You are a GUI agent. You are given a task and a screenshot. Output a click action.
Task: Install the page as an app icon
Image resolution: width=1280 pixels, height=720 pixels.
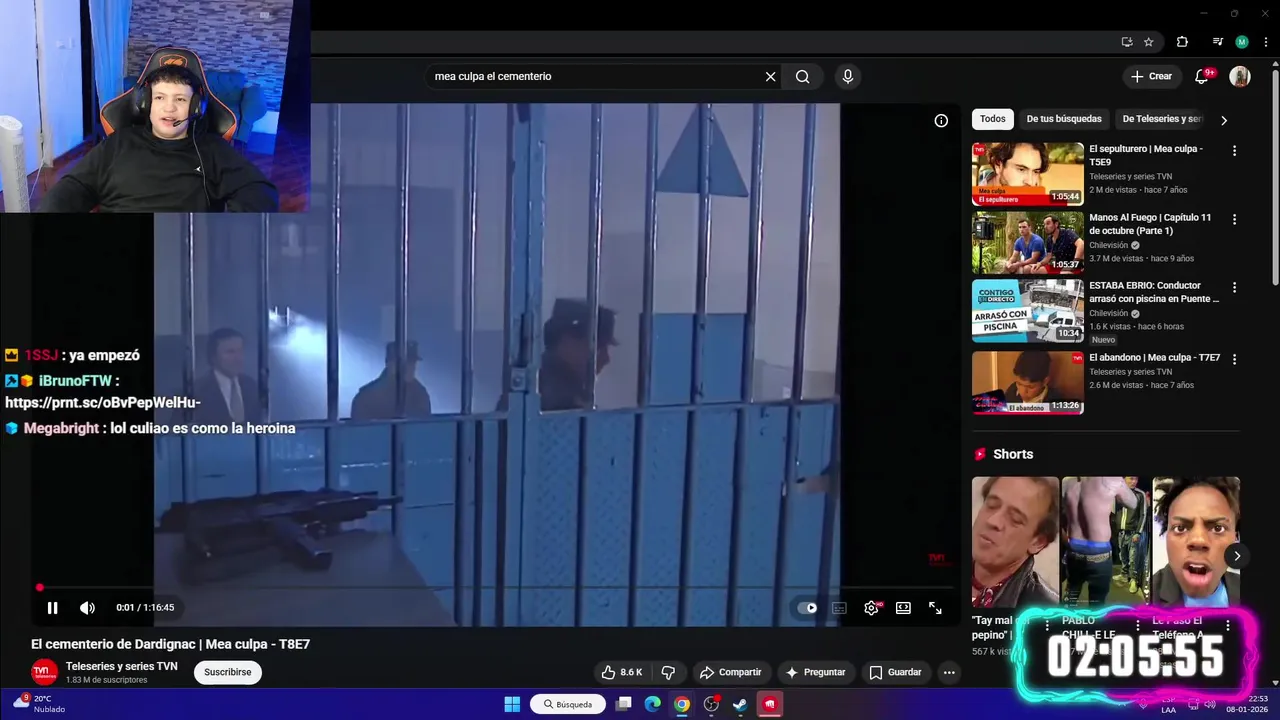[x=1127, y=42]
